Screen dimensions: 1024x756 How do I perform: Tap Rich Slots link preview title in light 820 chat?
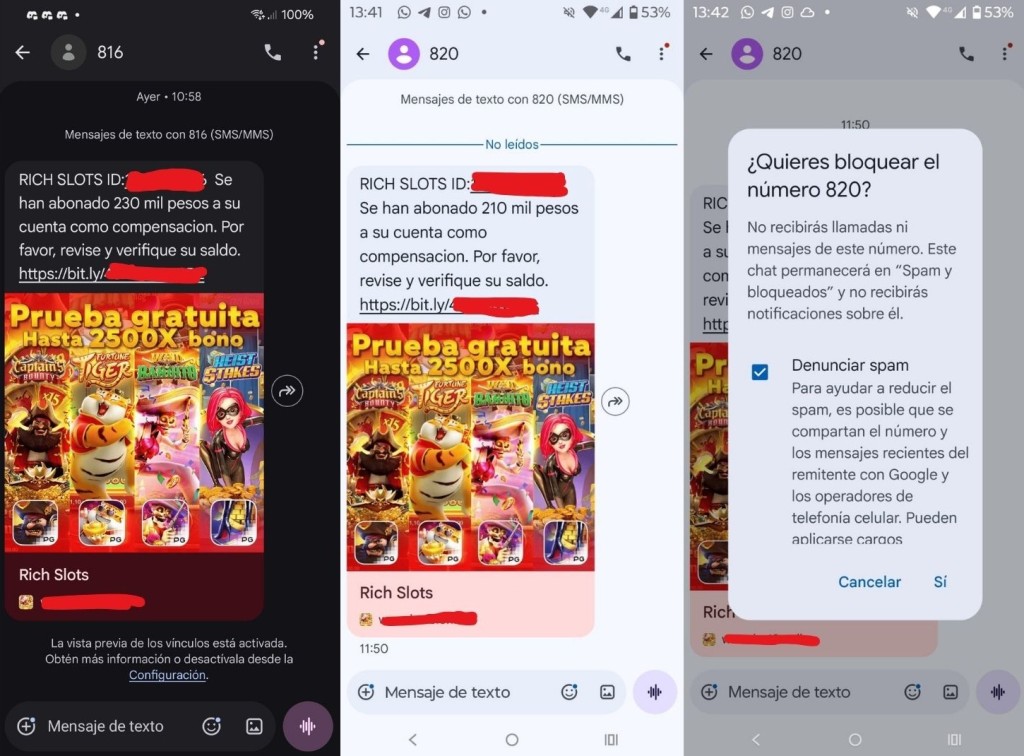[396, 592]
